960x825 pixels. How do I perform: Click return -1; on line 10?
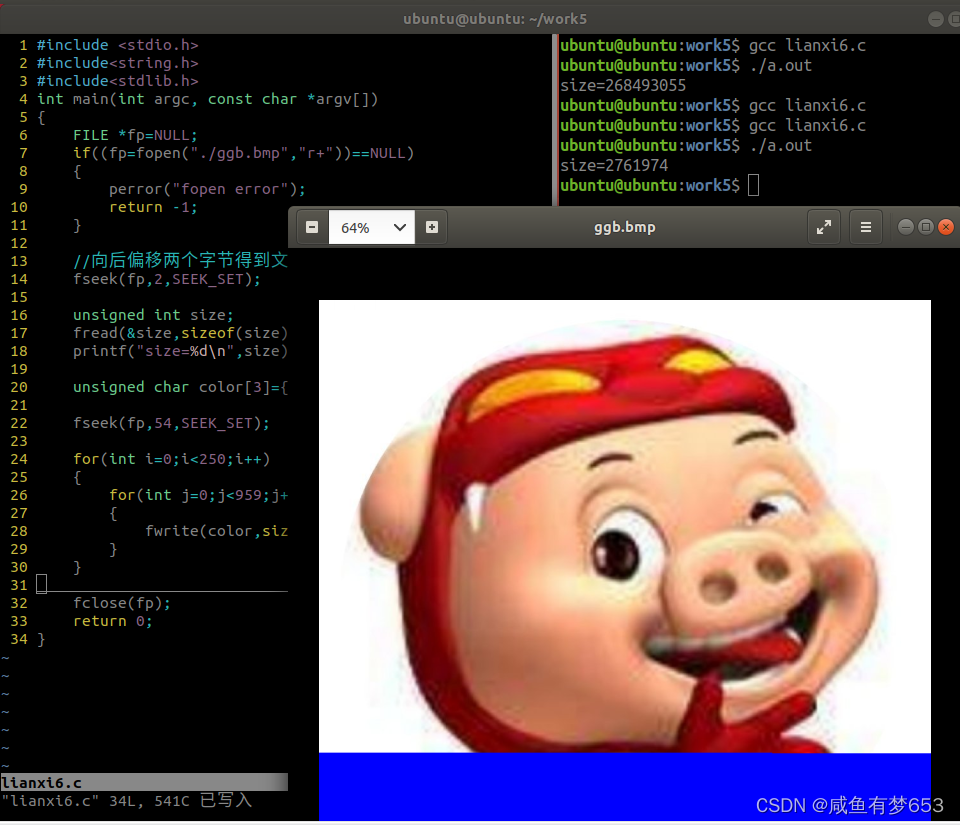(x=154, y=207)
